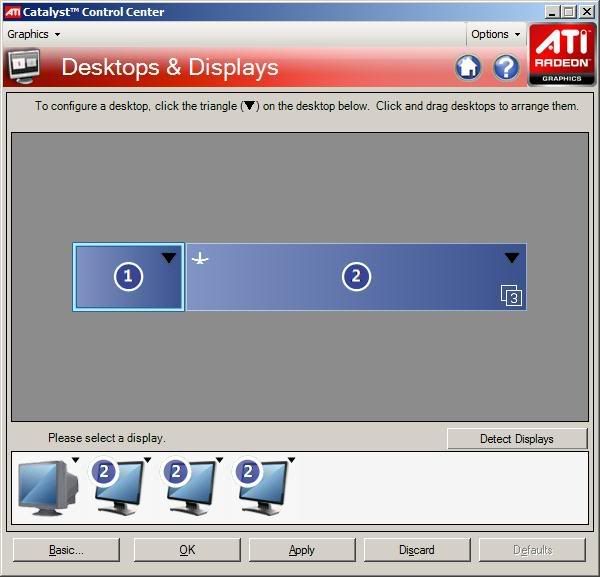This screenshot has height=577, width=600.
Task: Open the dropdown arrow of the CRT display
Action: pos(75,460)
